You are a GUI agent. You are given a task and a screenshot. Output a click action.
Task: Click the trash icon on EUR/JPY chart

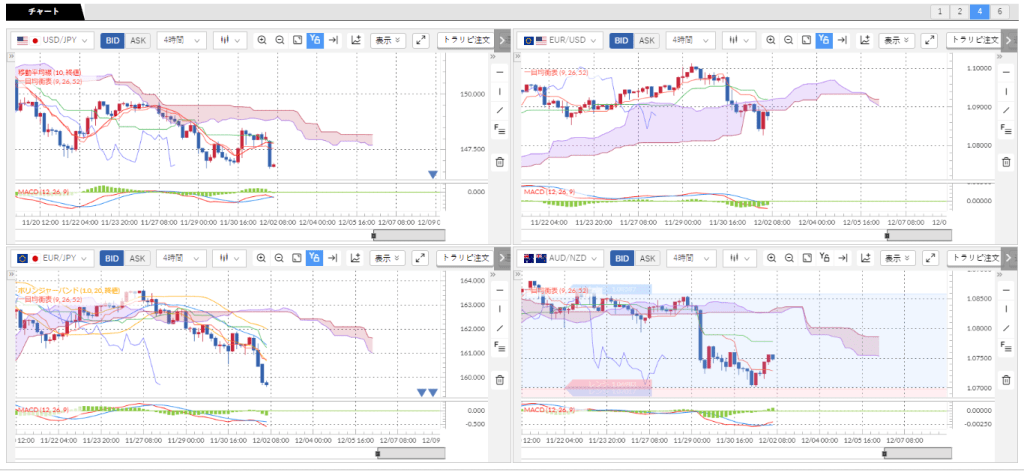point(500,380)
